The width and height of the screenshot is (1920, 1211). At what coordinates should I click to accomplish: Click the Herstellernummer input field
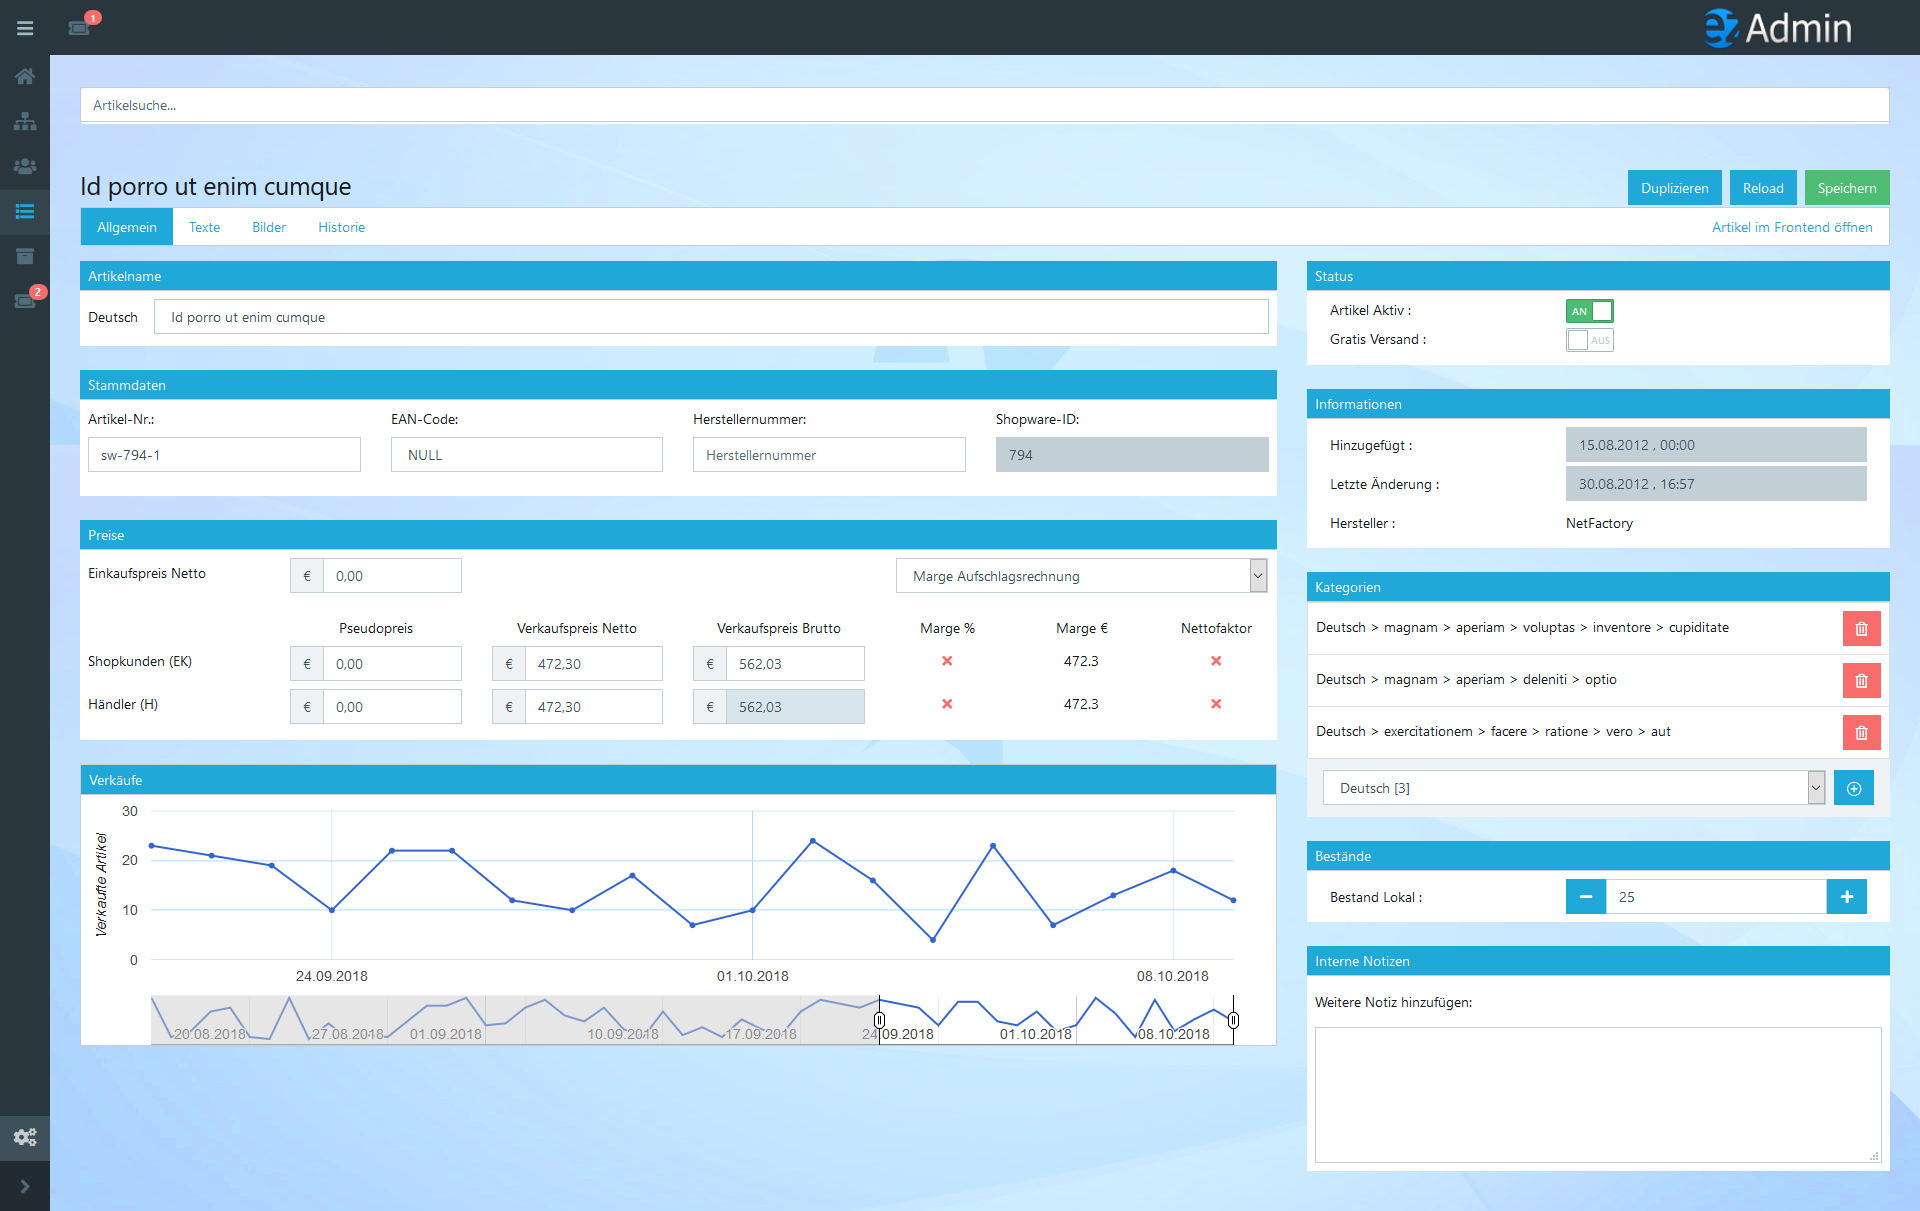click(x=829, y=455)
